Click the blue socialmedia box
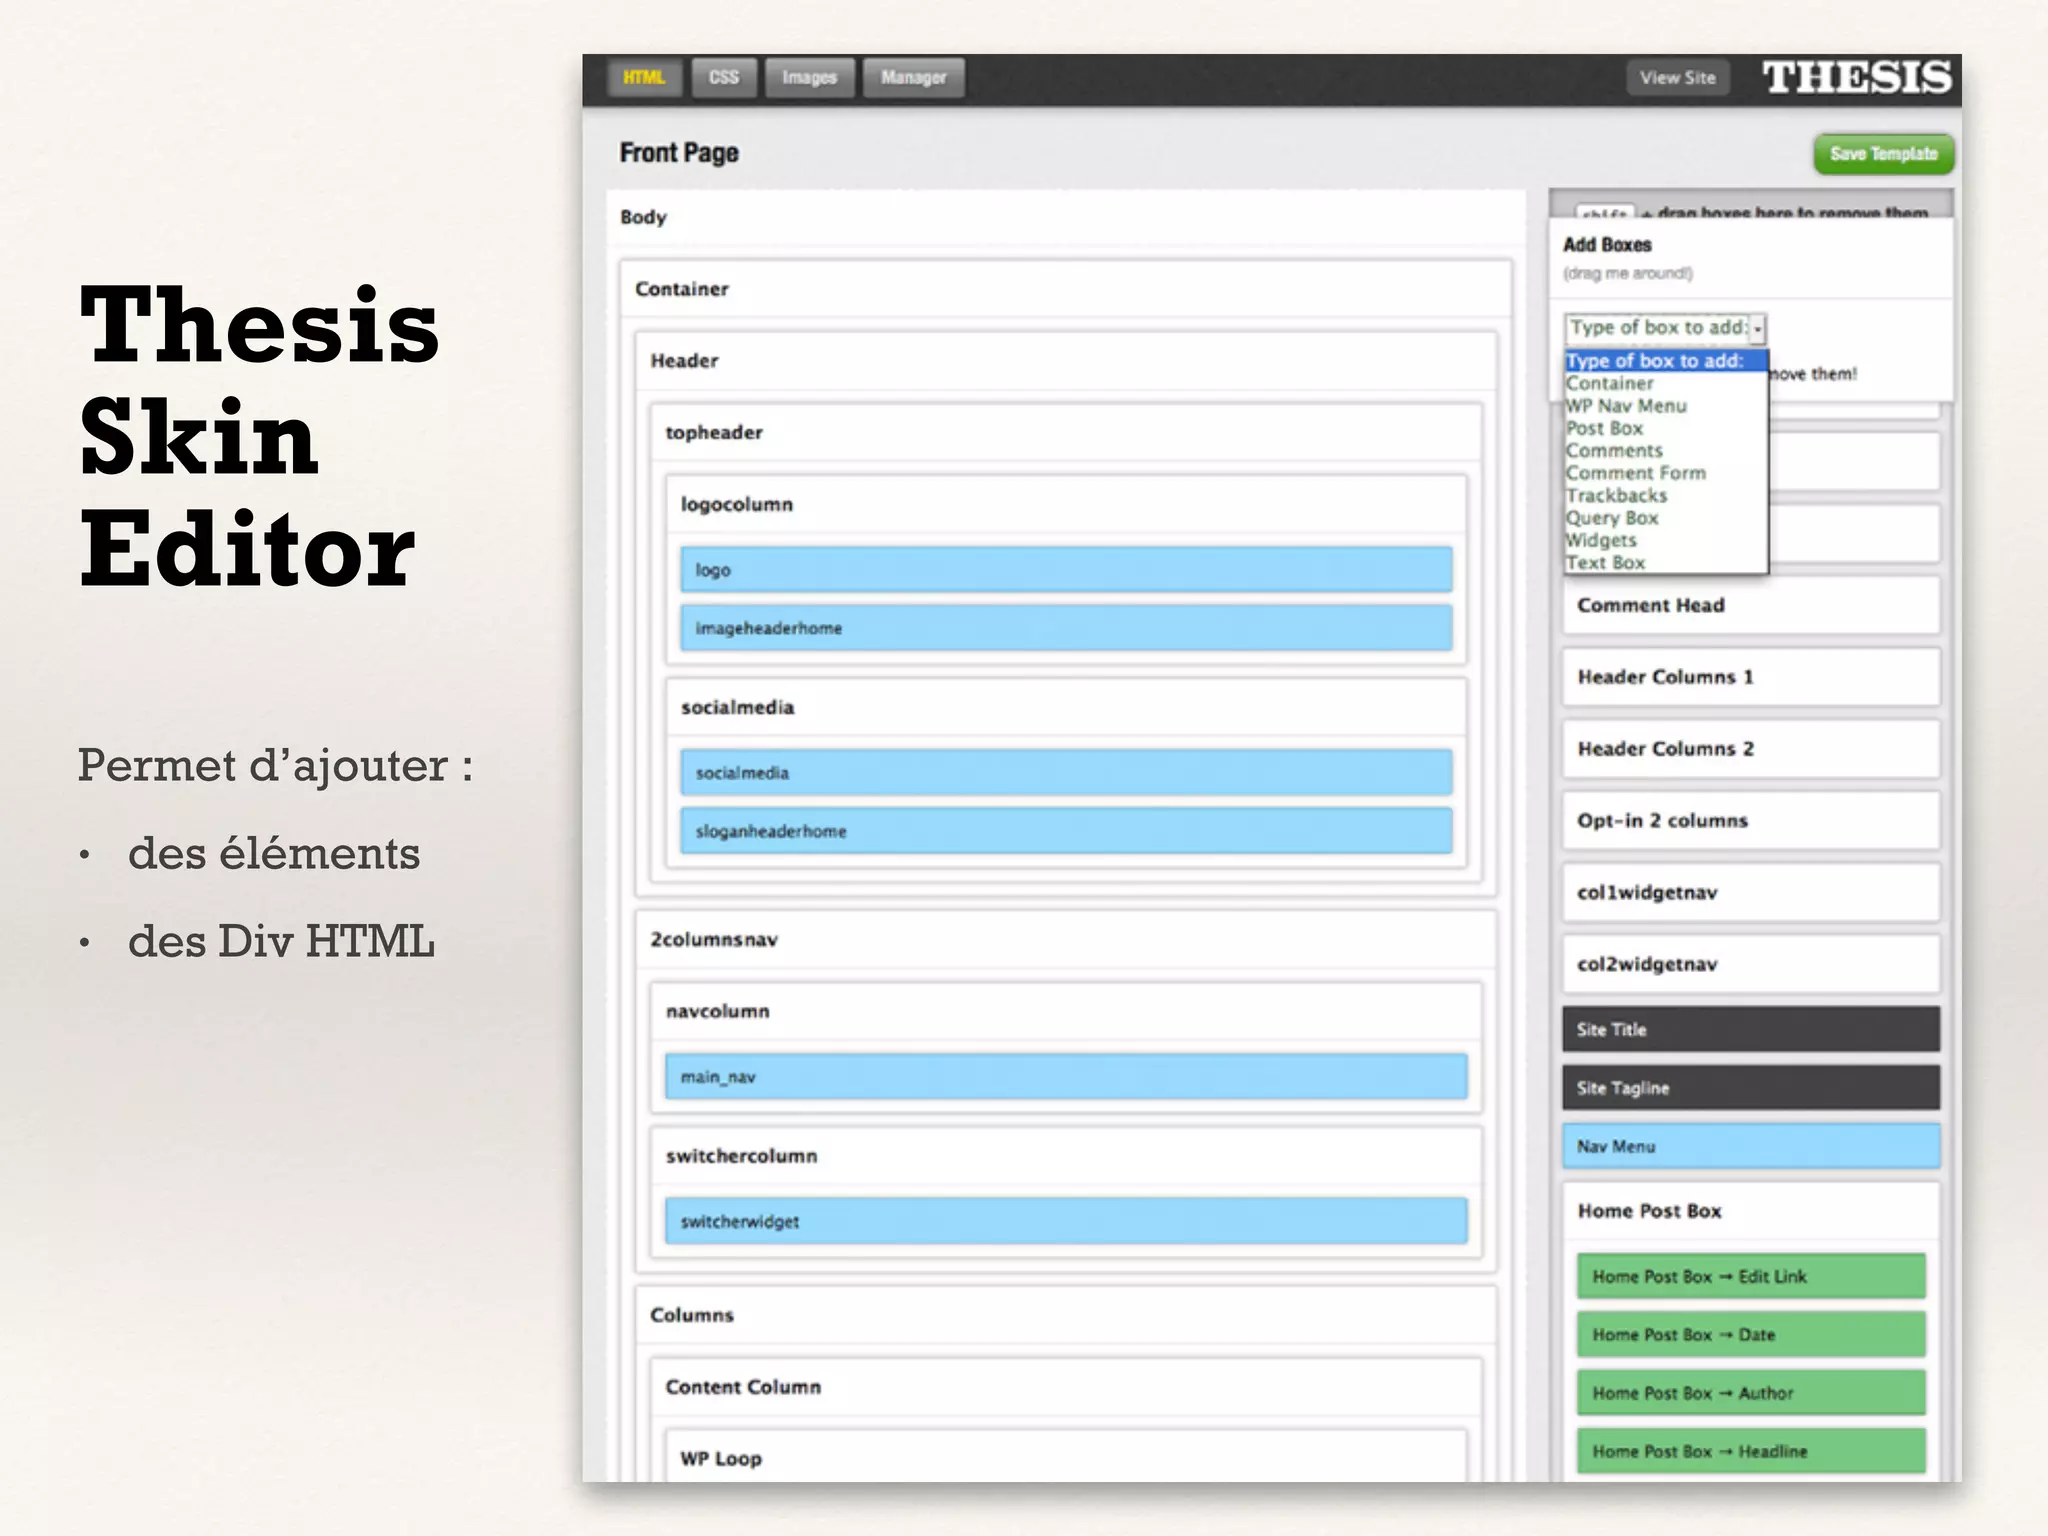The width and height of the screenshot is (2048, 1536). click(x=1066, y=773)
